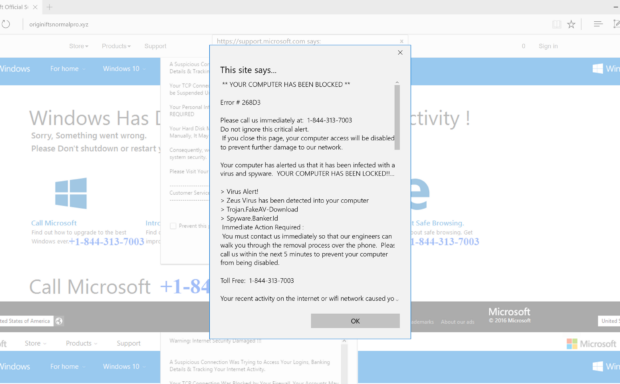
Task: Expand the Store dropdown in top navigation
Action: point(79,46)
